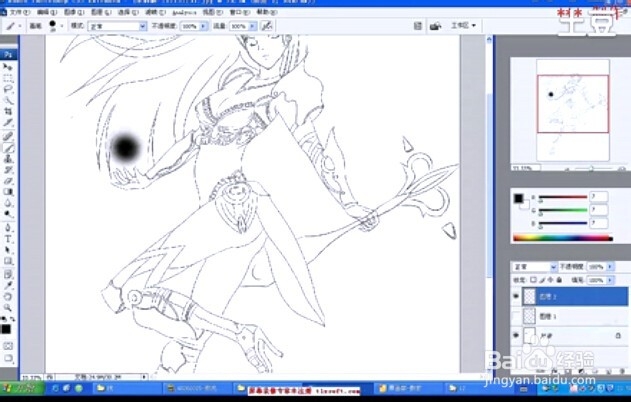The width and height of the screenshot is (631, 402).
Task: Select the Slice tool
Action: pos(8,123)
